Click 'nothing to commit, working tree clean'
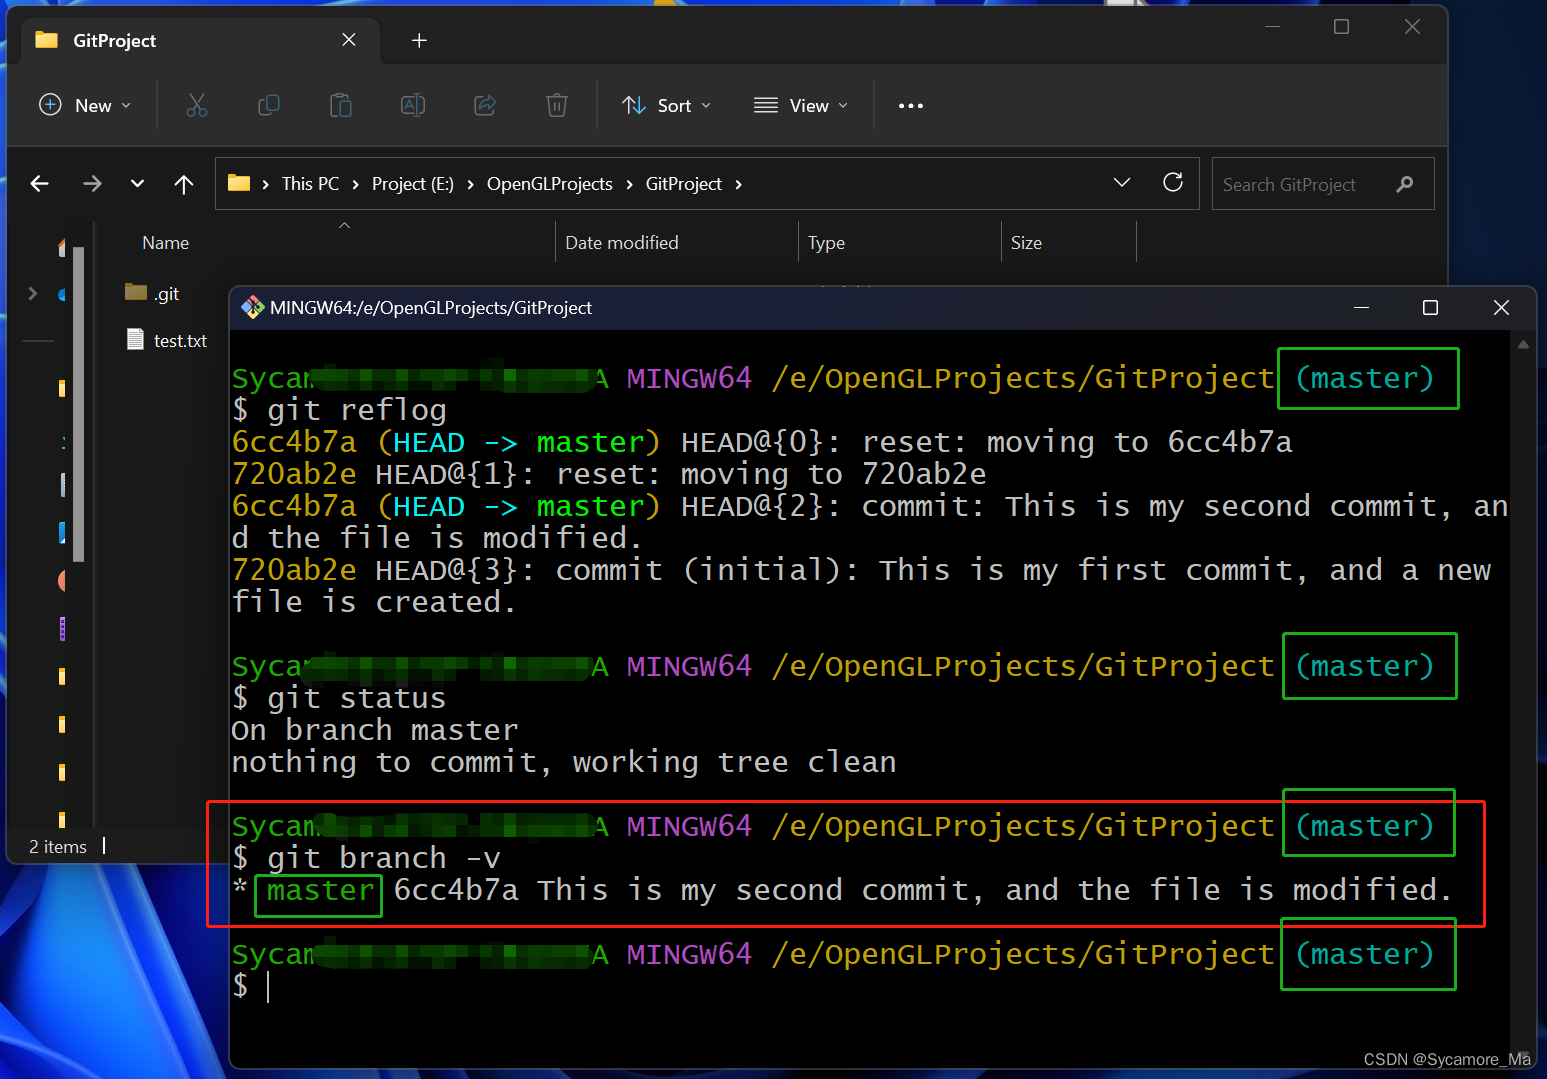 pos(564,762)
